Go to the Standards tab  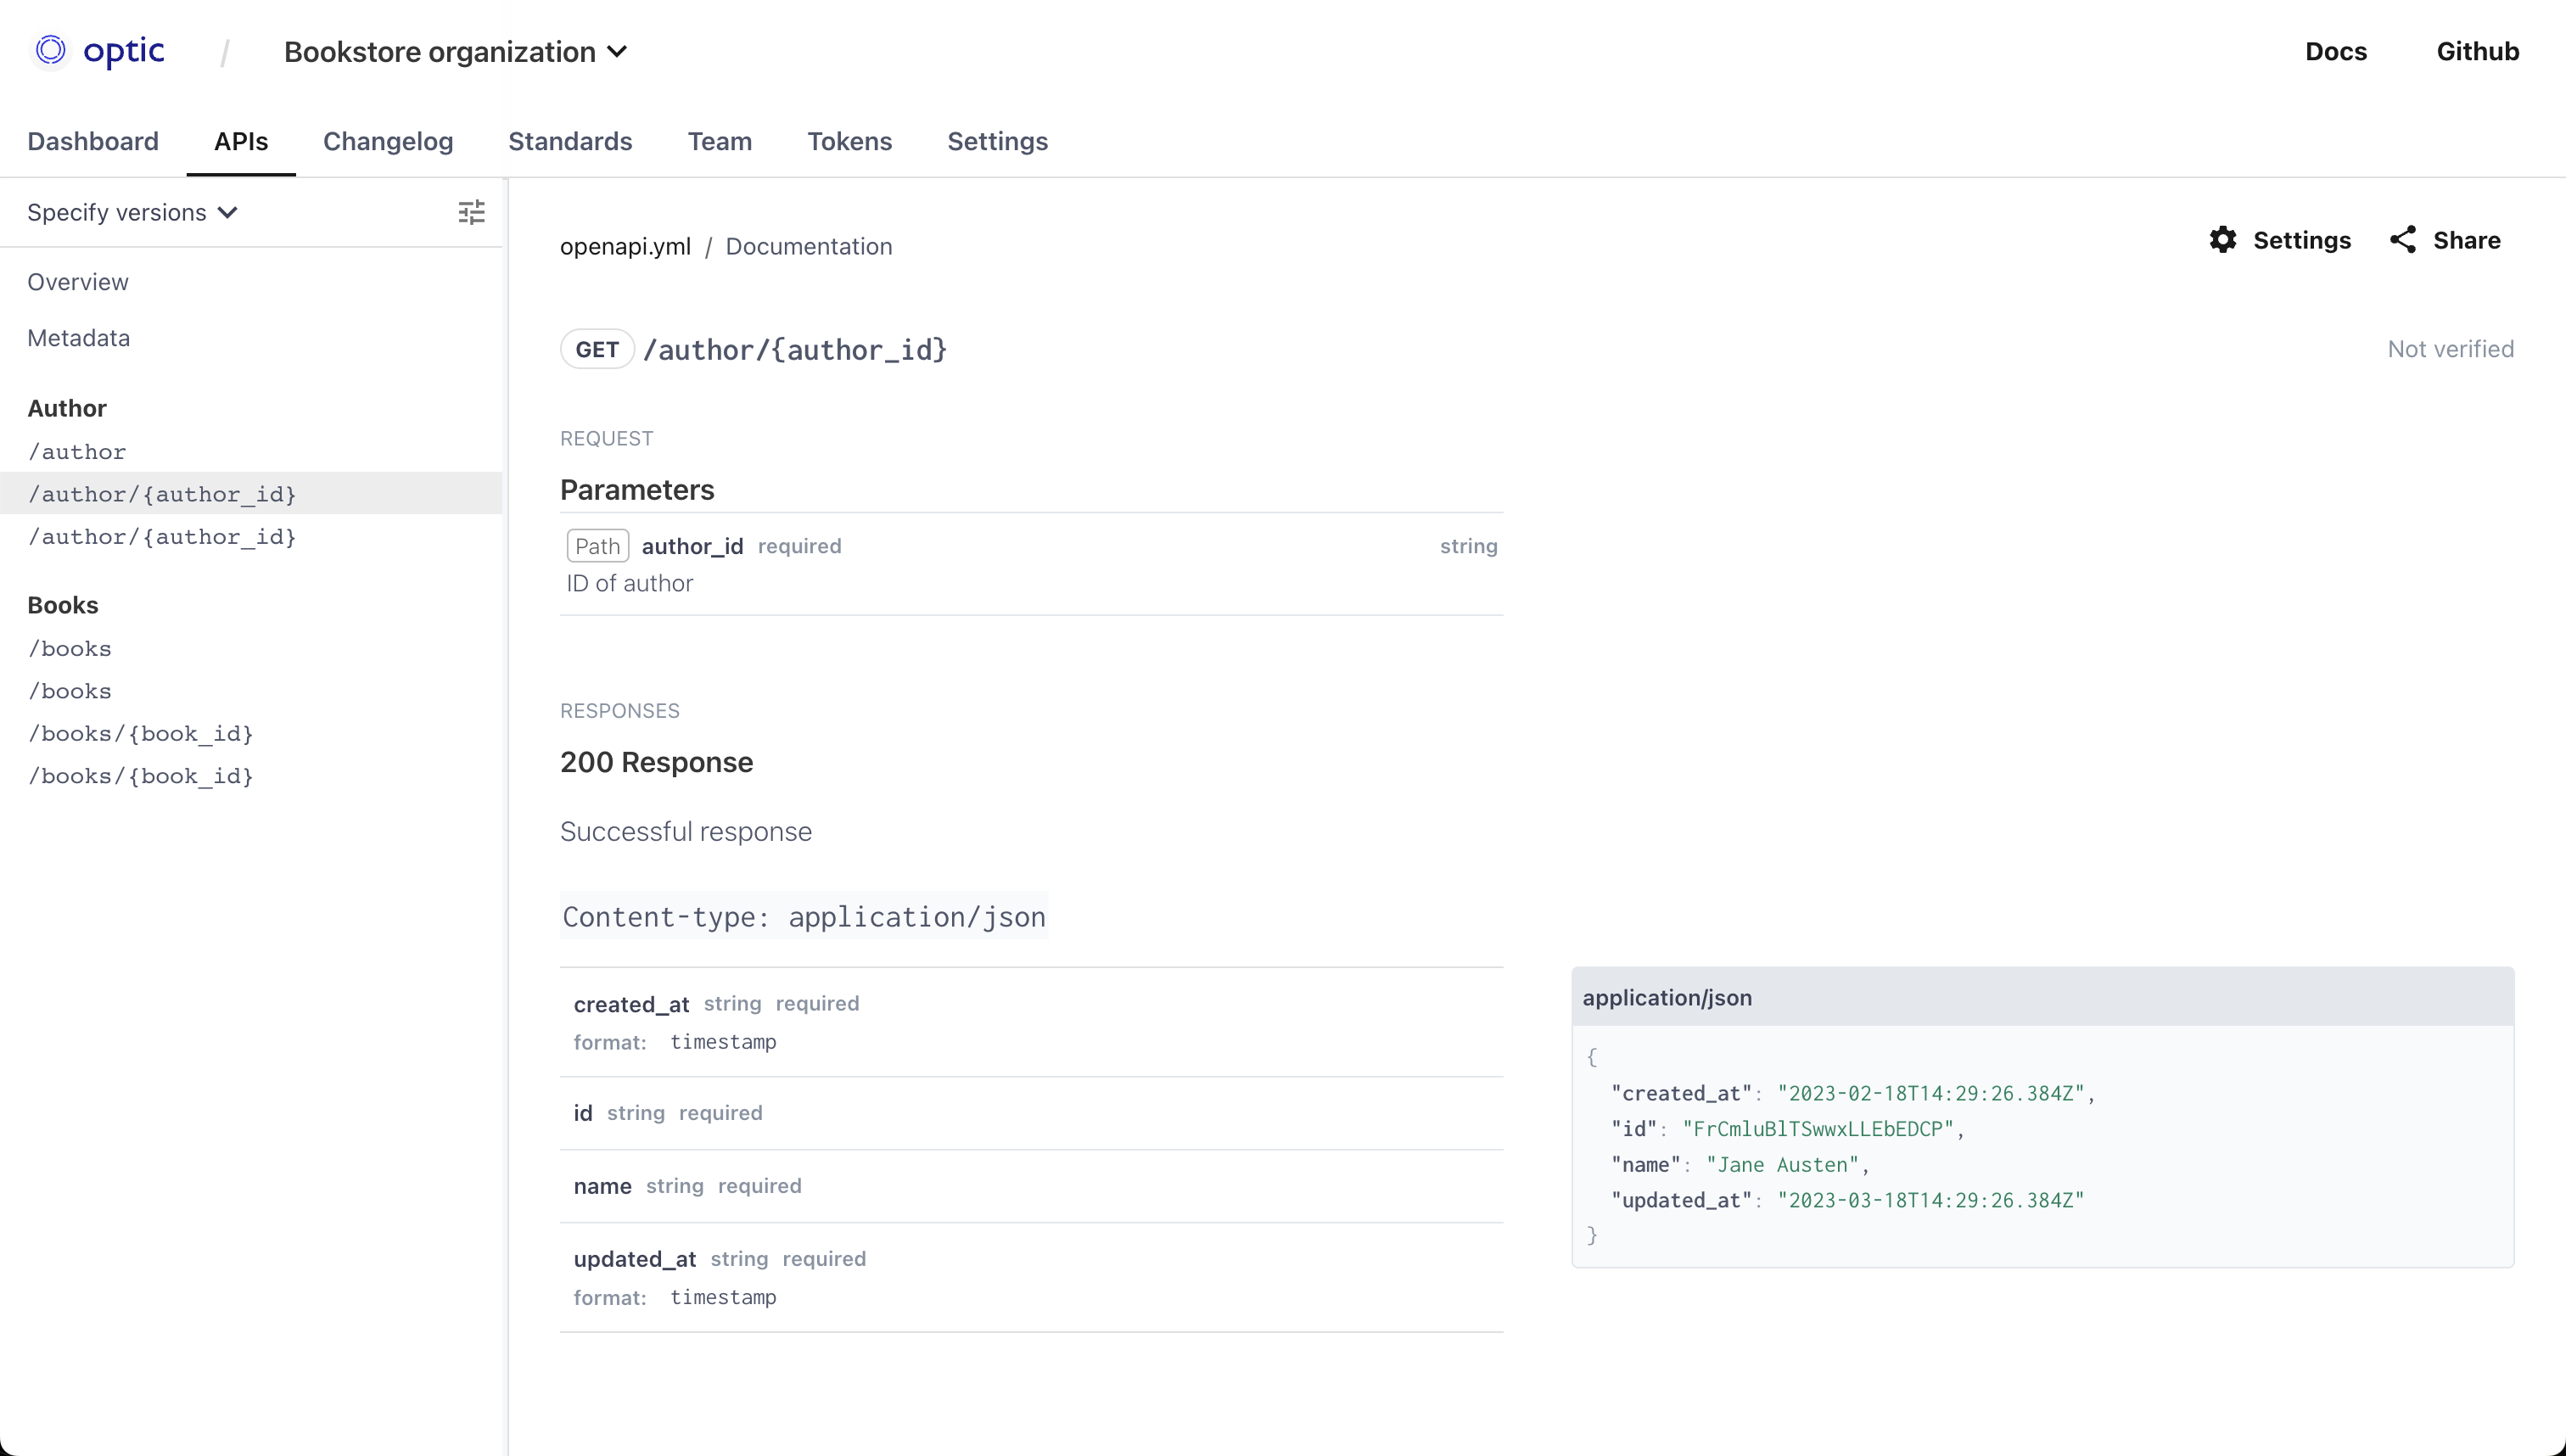(x=570, y=141)
